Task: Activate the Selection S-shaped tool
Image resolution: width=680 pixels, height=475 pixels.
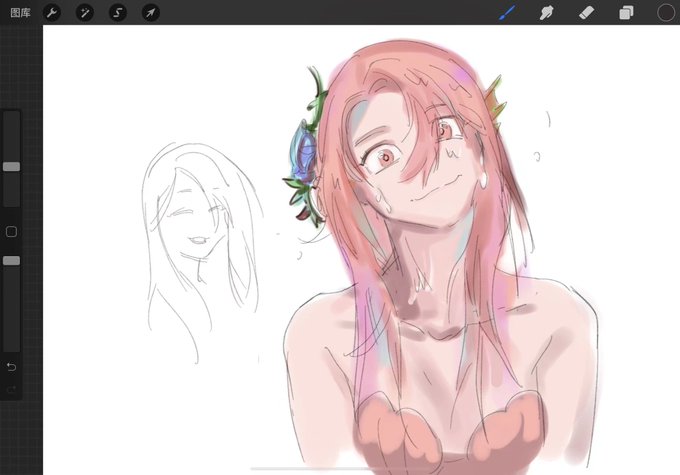Action: (x=118, y=13)
